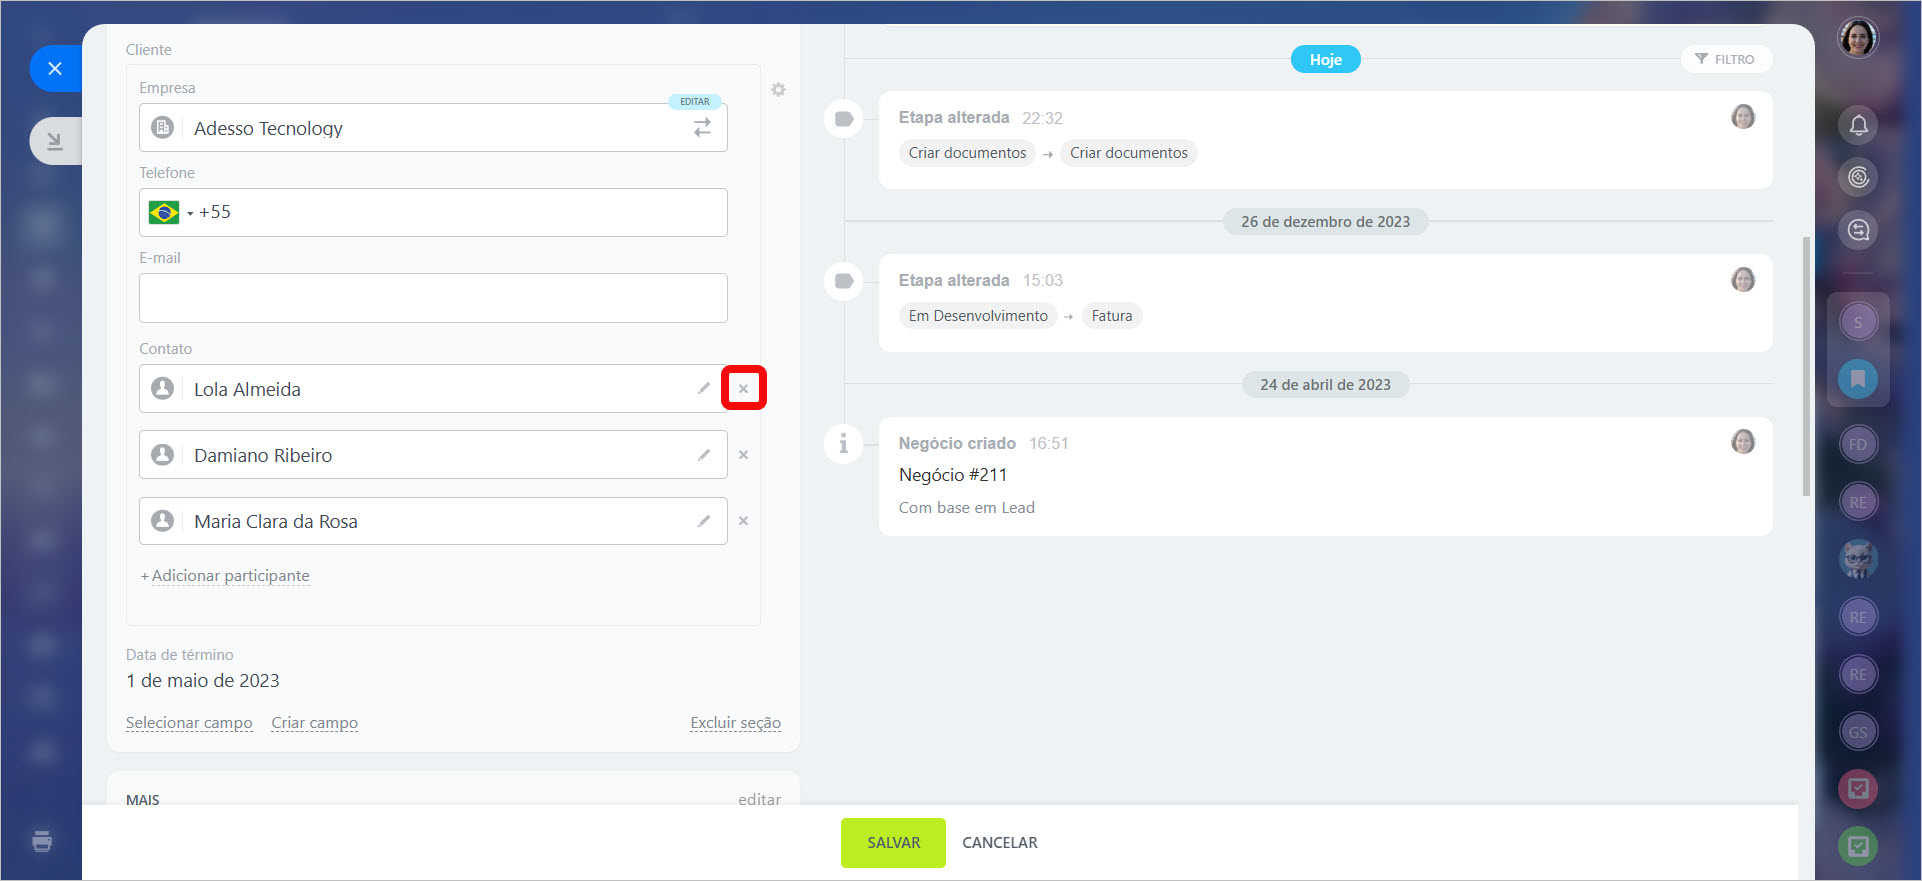Remove Damiano Ribeiro contact
Viewport: 1922px width, 881px height.
[743, 455]
